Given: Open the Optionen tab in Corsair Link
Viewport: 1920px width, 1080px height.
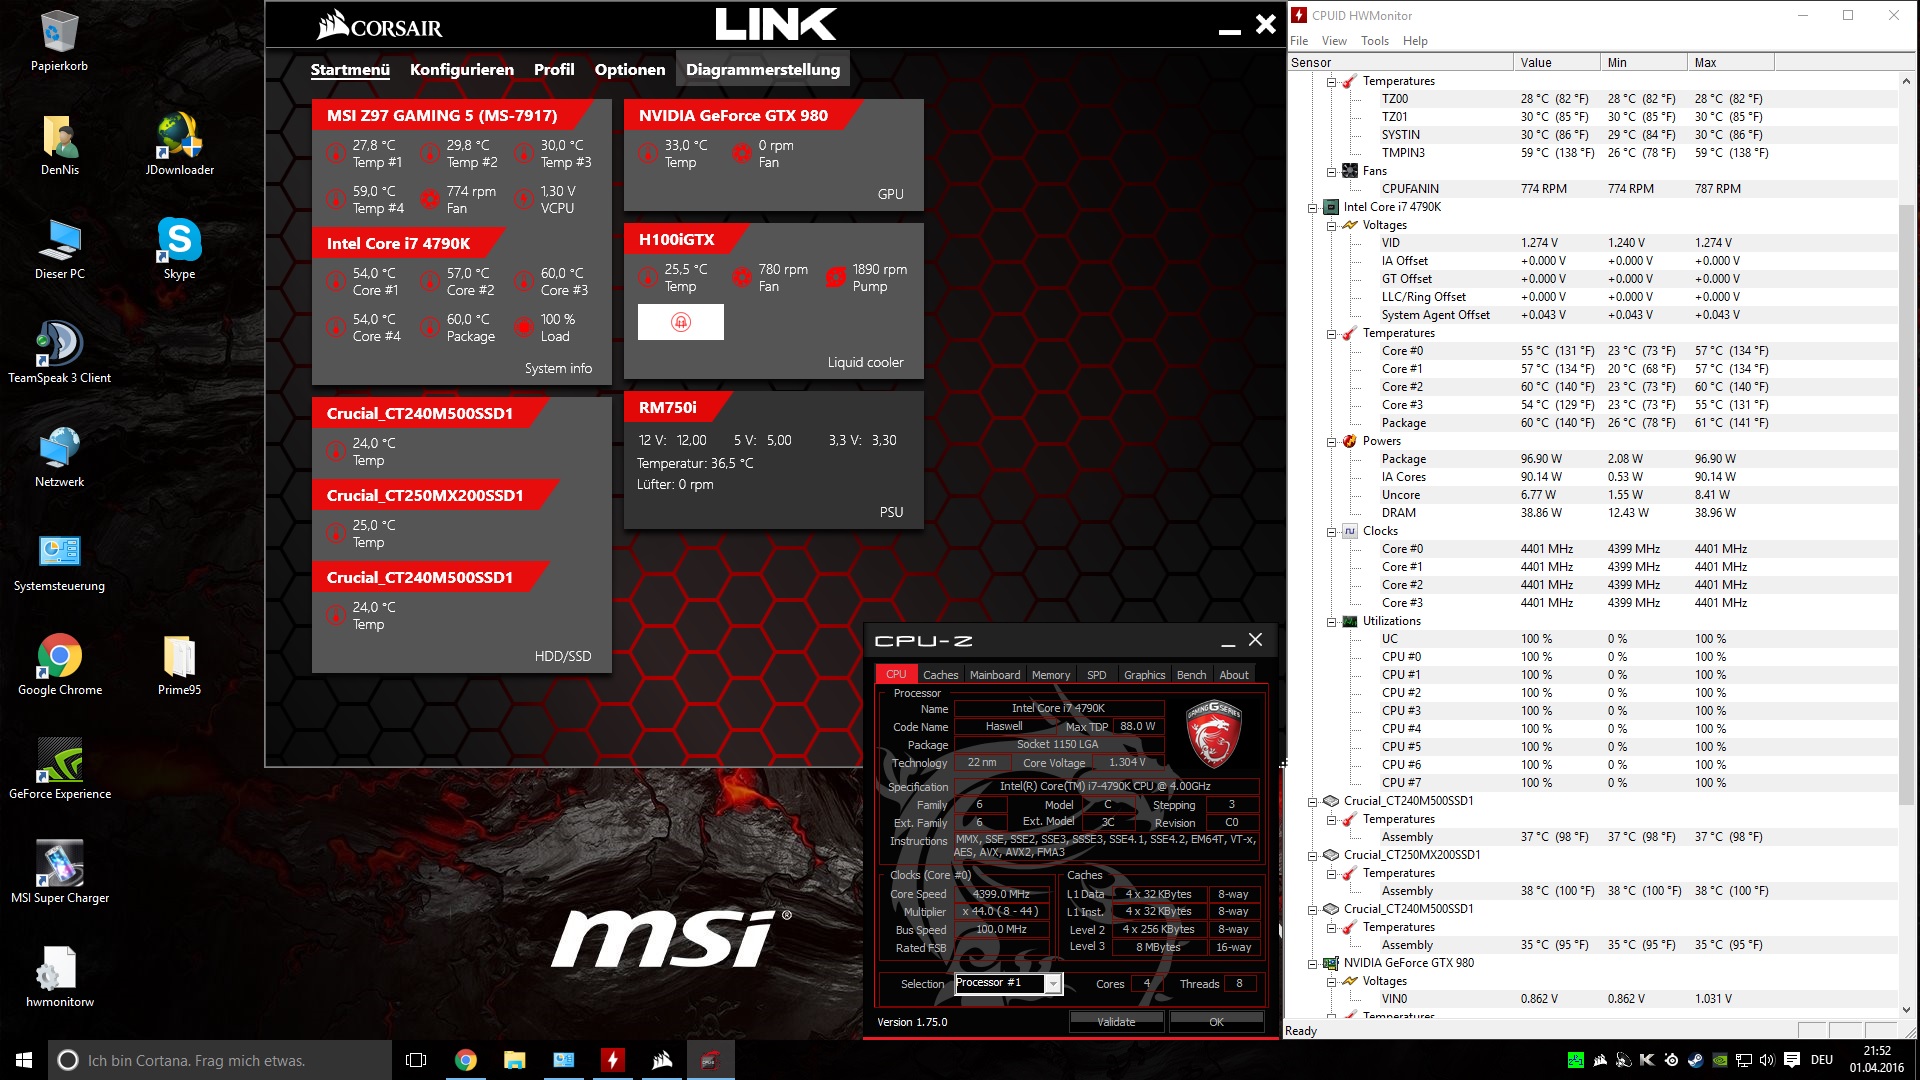Looking at the screenshot, I should click(x=630, y=70).
